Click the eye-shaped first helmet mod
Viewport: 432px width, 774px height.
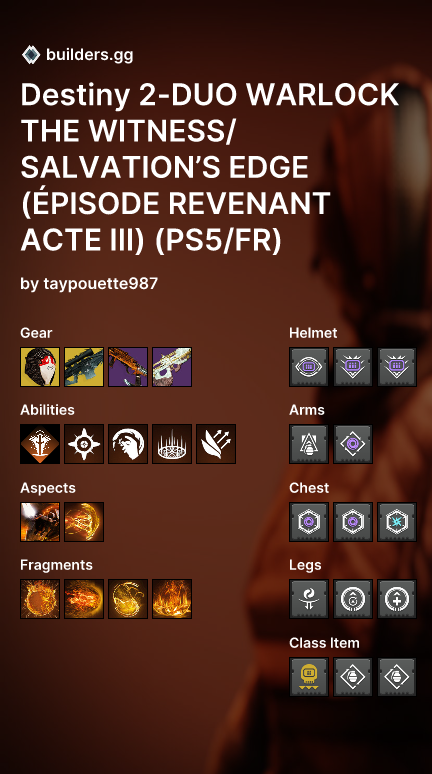point(309,367)
